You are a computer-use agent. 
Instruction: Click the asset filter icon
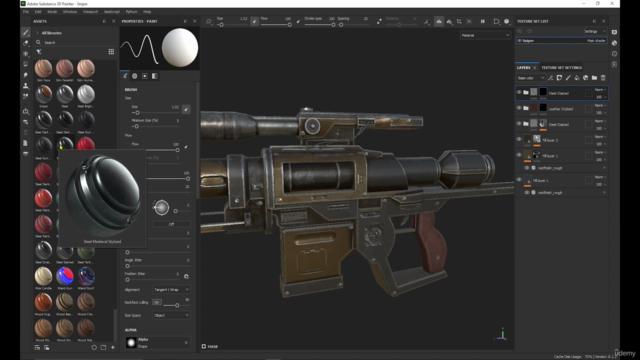[x=39, y=52]
